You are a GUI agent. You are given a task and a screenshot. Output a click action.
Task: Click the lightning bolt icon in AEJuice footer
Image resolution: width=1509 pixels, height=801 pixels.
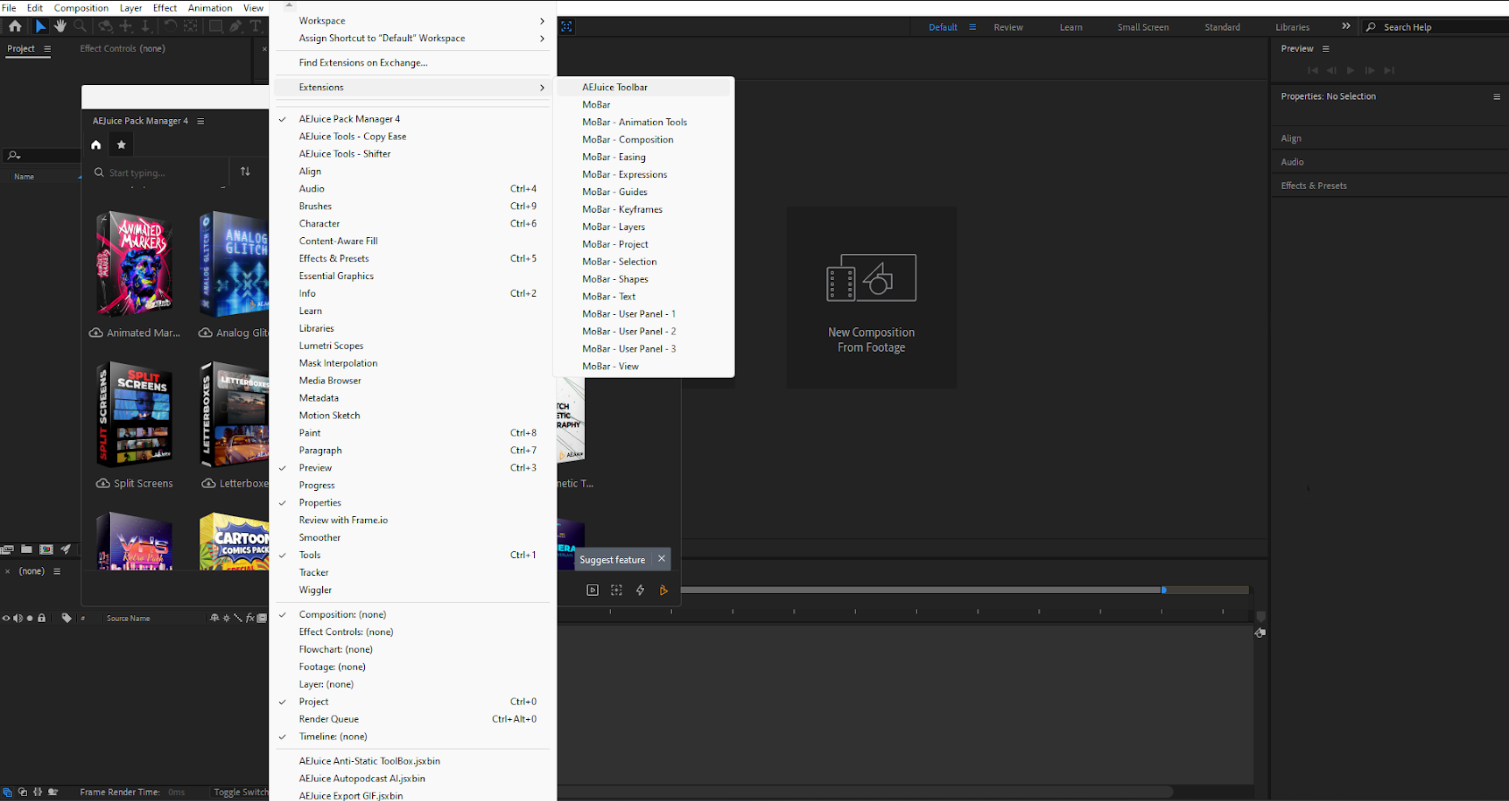click(640, 590)
